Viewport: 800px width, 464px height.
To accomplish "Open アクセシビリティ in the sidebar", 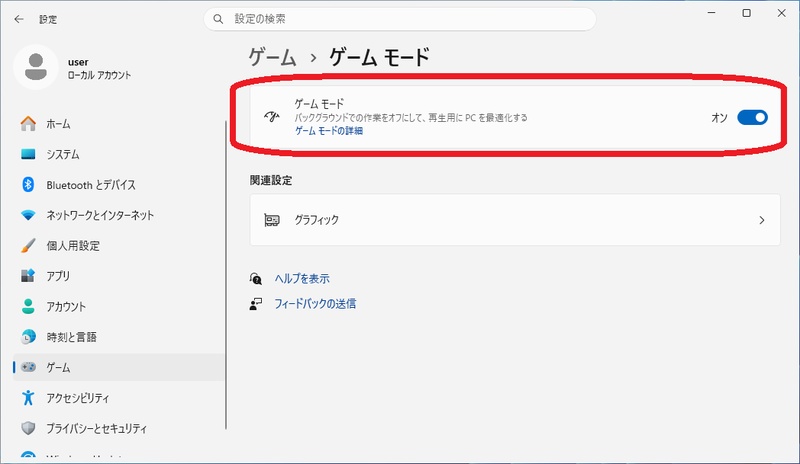I will pyautogui.click(x=119, y=398).
